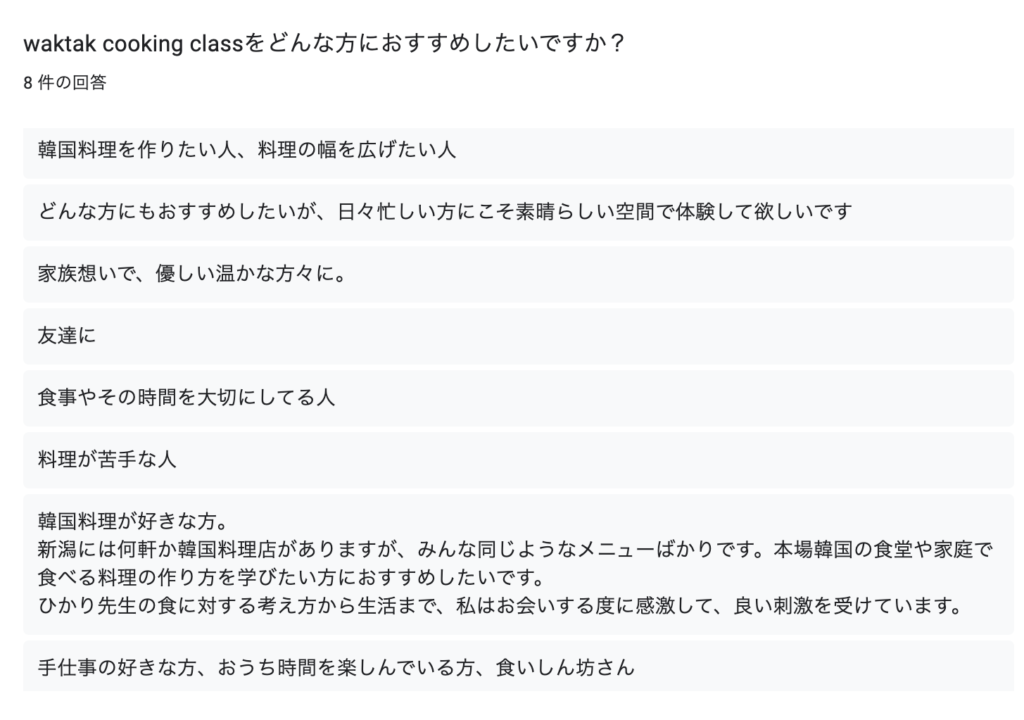The height and width of the screenshot is (720, 1024).
Task: Click the response "料理が苦手な人"
Action: pos(519,460)
